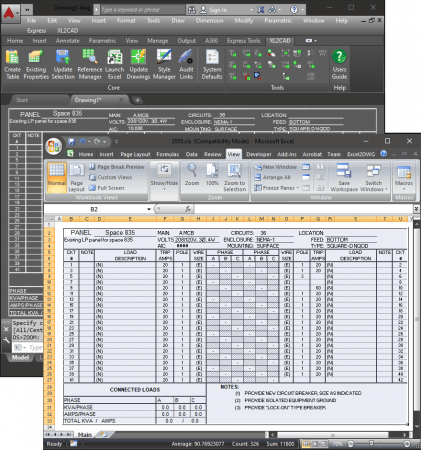Open the XL2CAD menu in AutoCAD menu bar

coord(67,31)
